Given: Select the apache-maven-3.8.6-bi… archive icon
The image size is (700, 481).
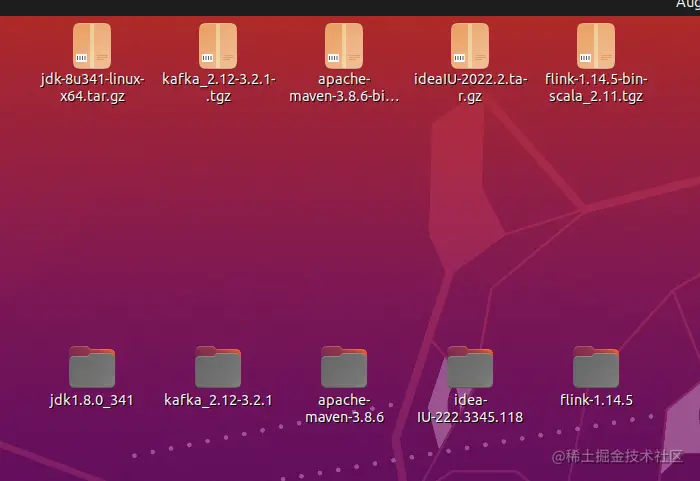Looking at the screenshot, I should point(344,46).
